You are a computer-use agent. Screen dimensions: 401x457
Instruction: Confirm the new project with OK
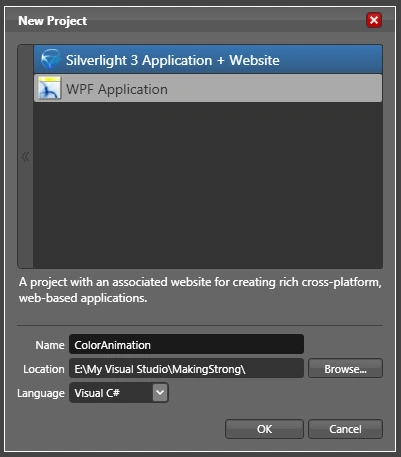(264, 429)
